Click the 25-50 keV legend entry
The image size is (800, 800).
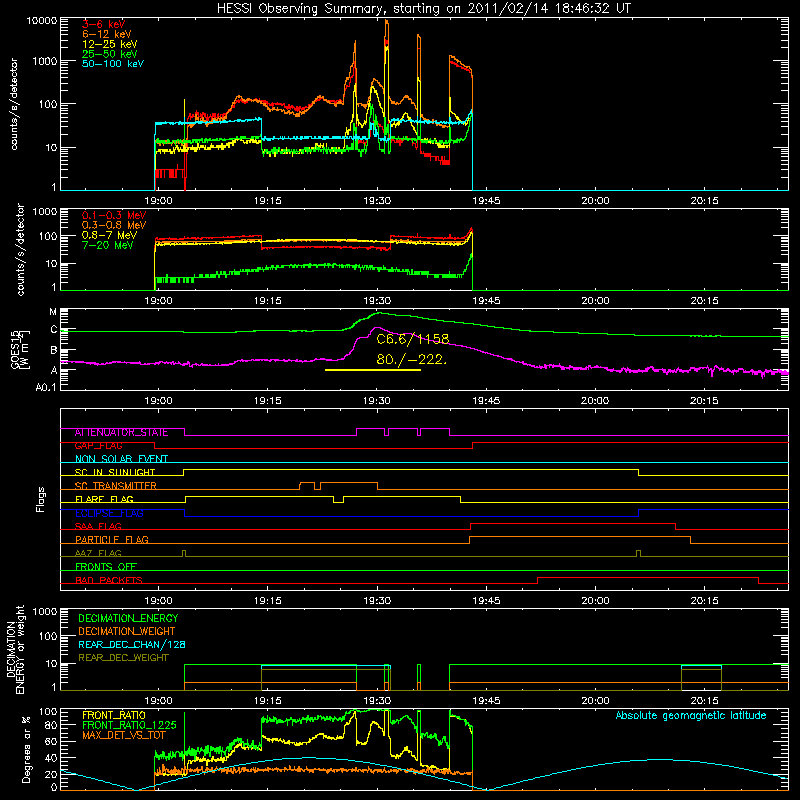(110, 54)
